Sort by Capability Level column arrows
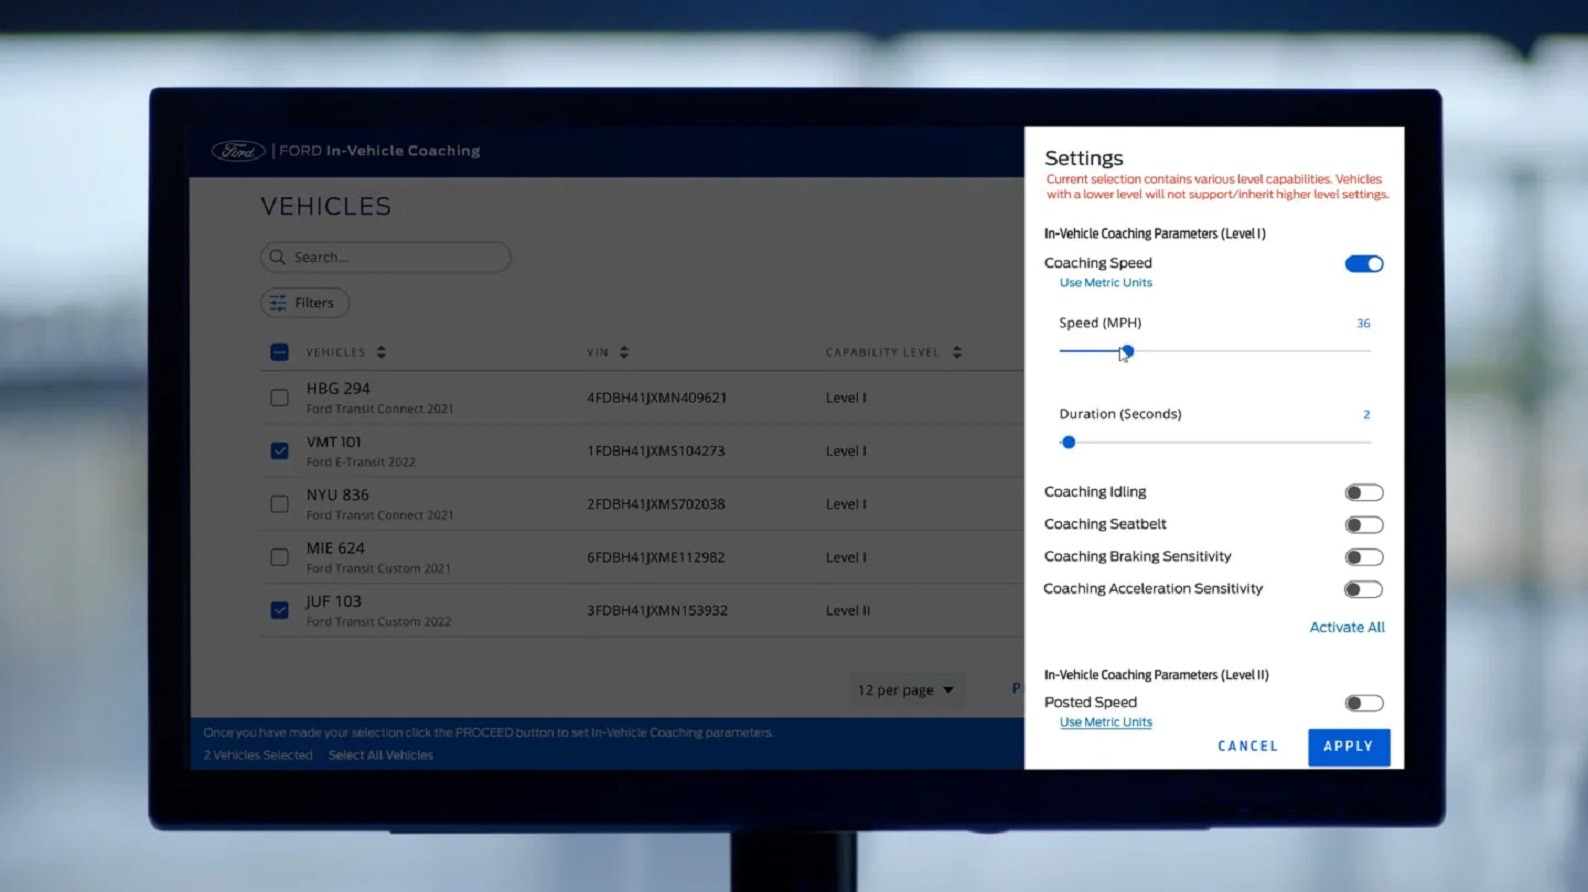Screen dimensions: 1588x892 coord(957,352)
